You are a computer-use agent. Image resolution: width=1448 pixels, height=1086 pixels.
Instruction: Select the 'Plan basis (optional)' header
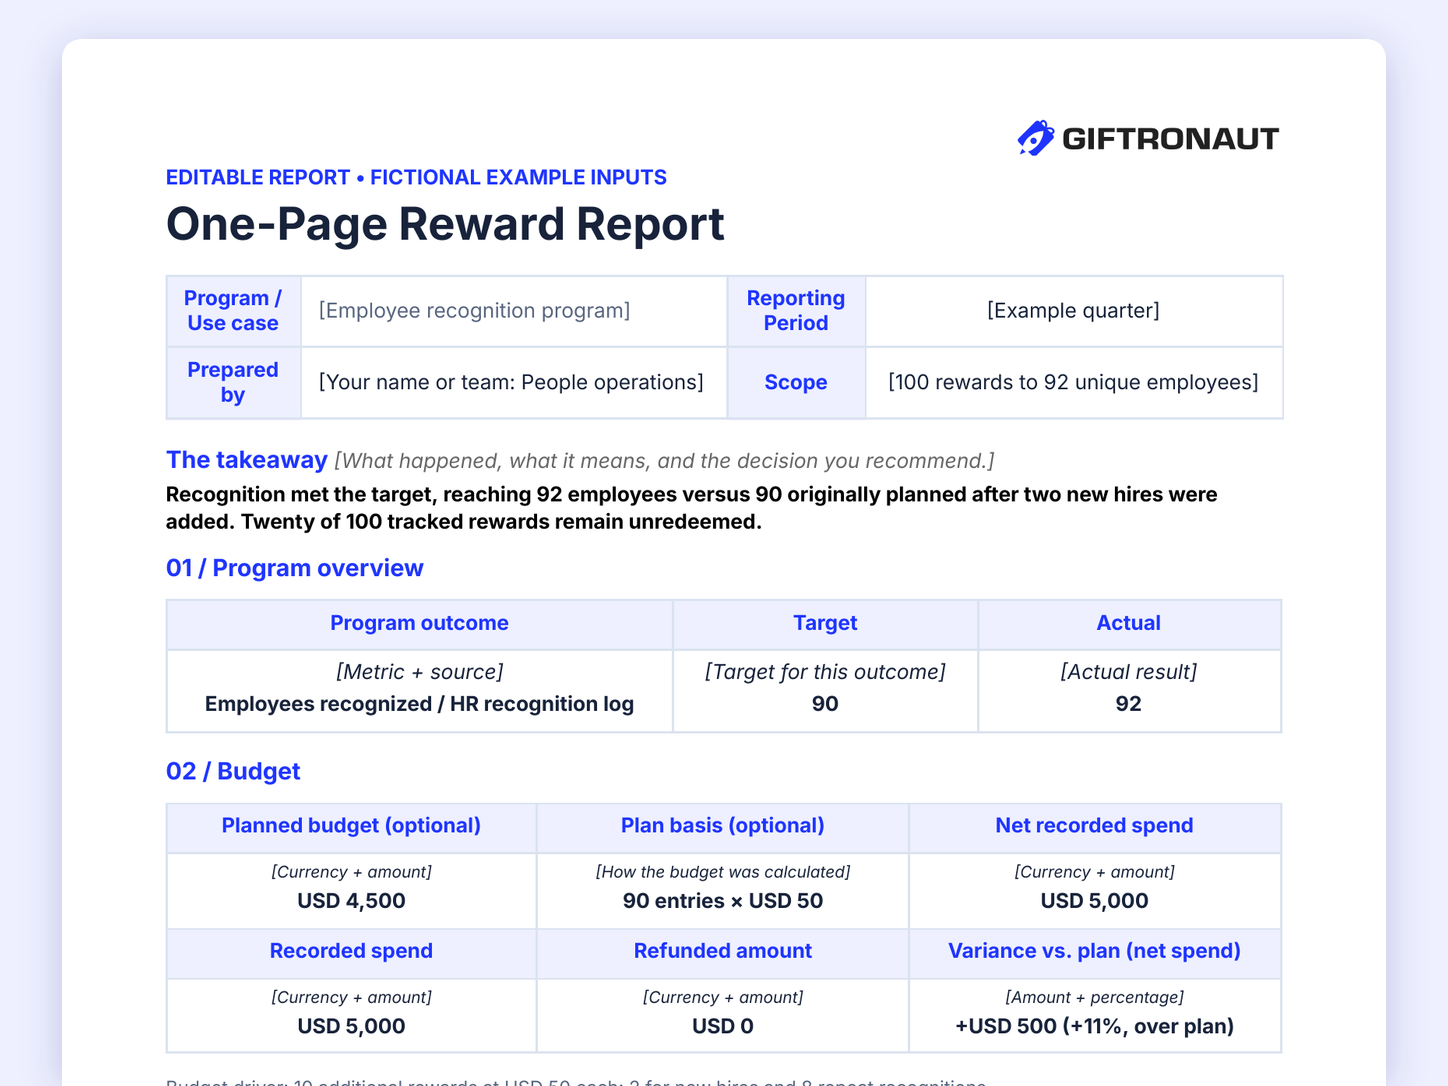[x=723, y=826]
